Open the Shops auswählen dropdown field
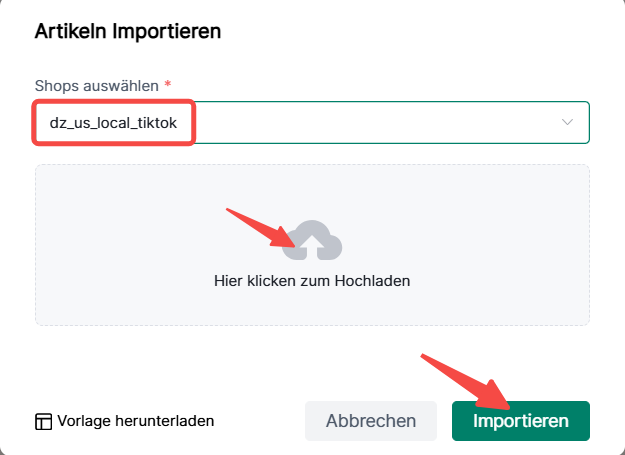Viewport: 625px width, 455px height. [x=380, y=122]
